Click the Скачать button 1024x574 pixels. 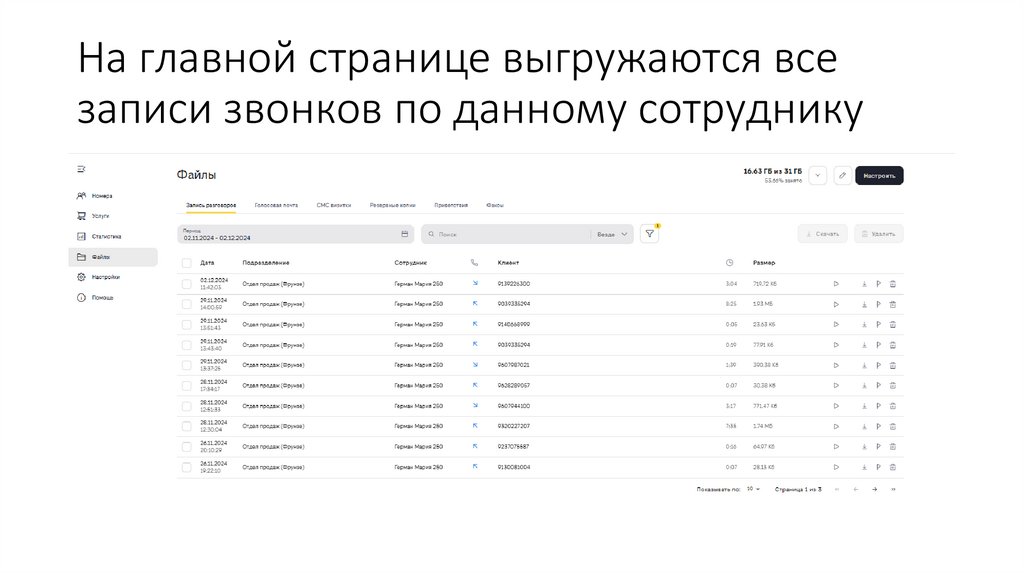pyautogui.click(x=822, y=234)
